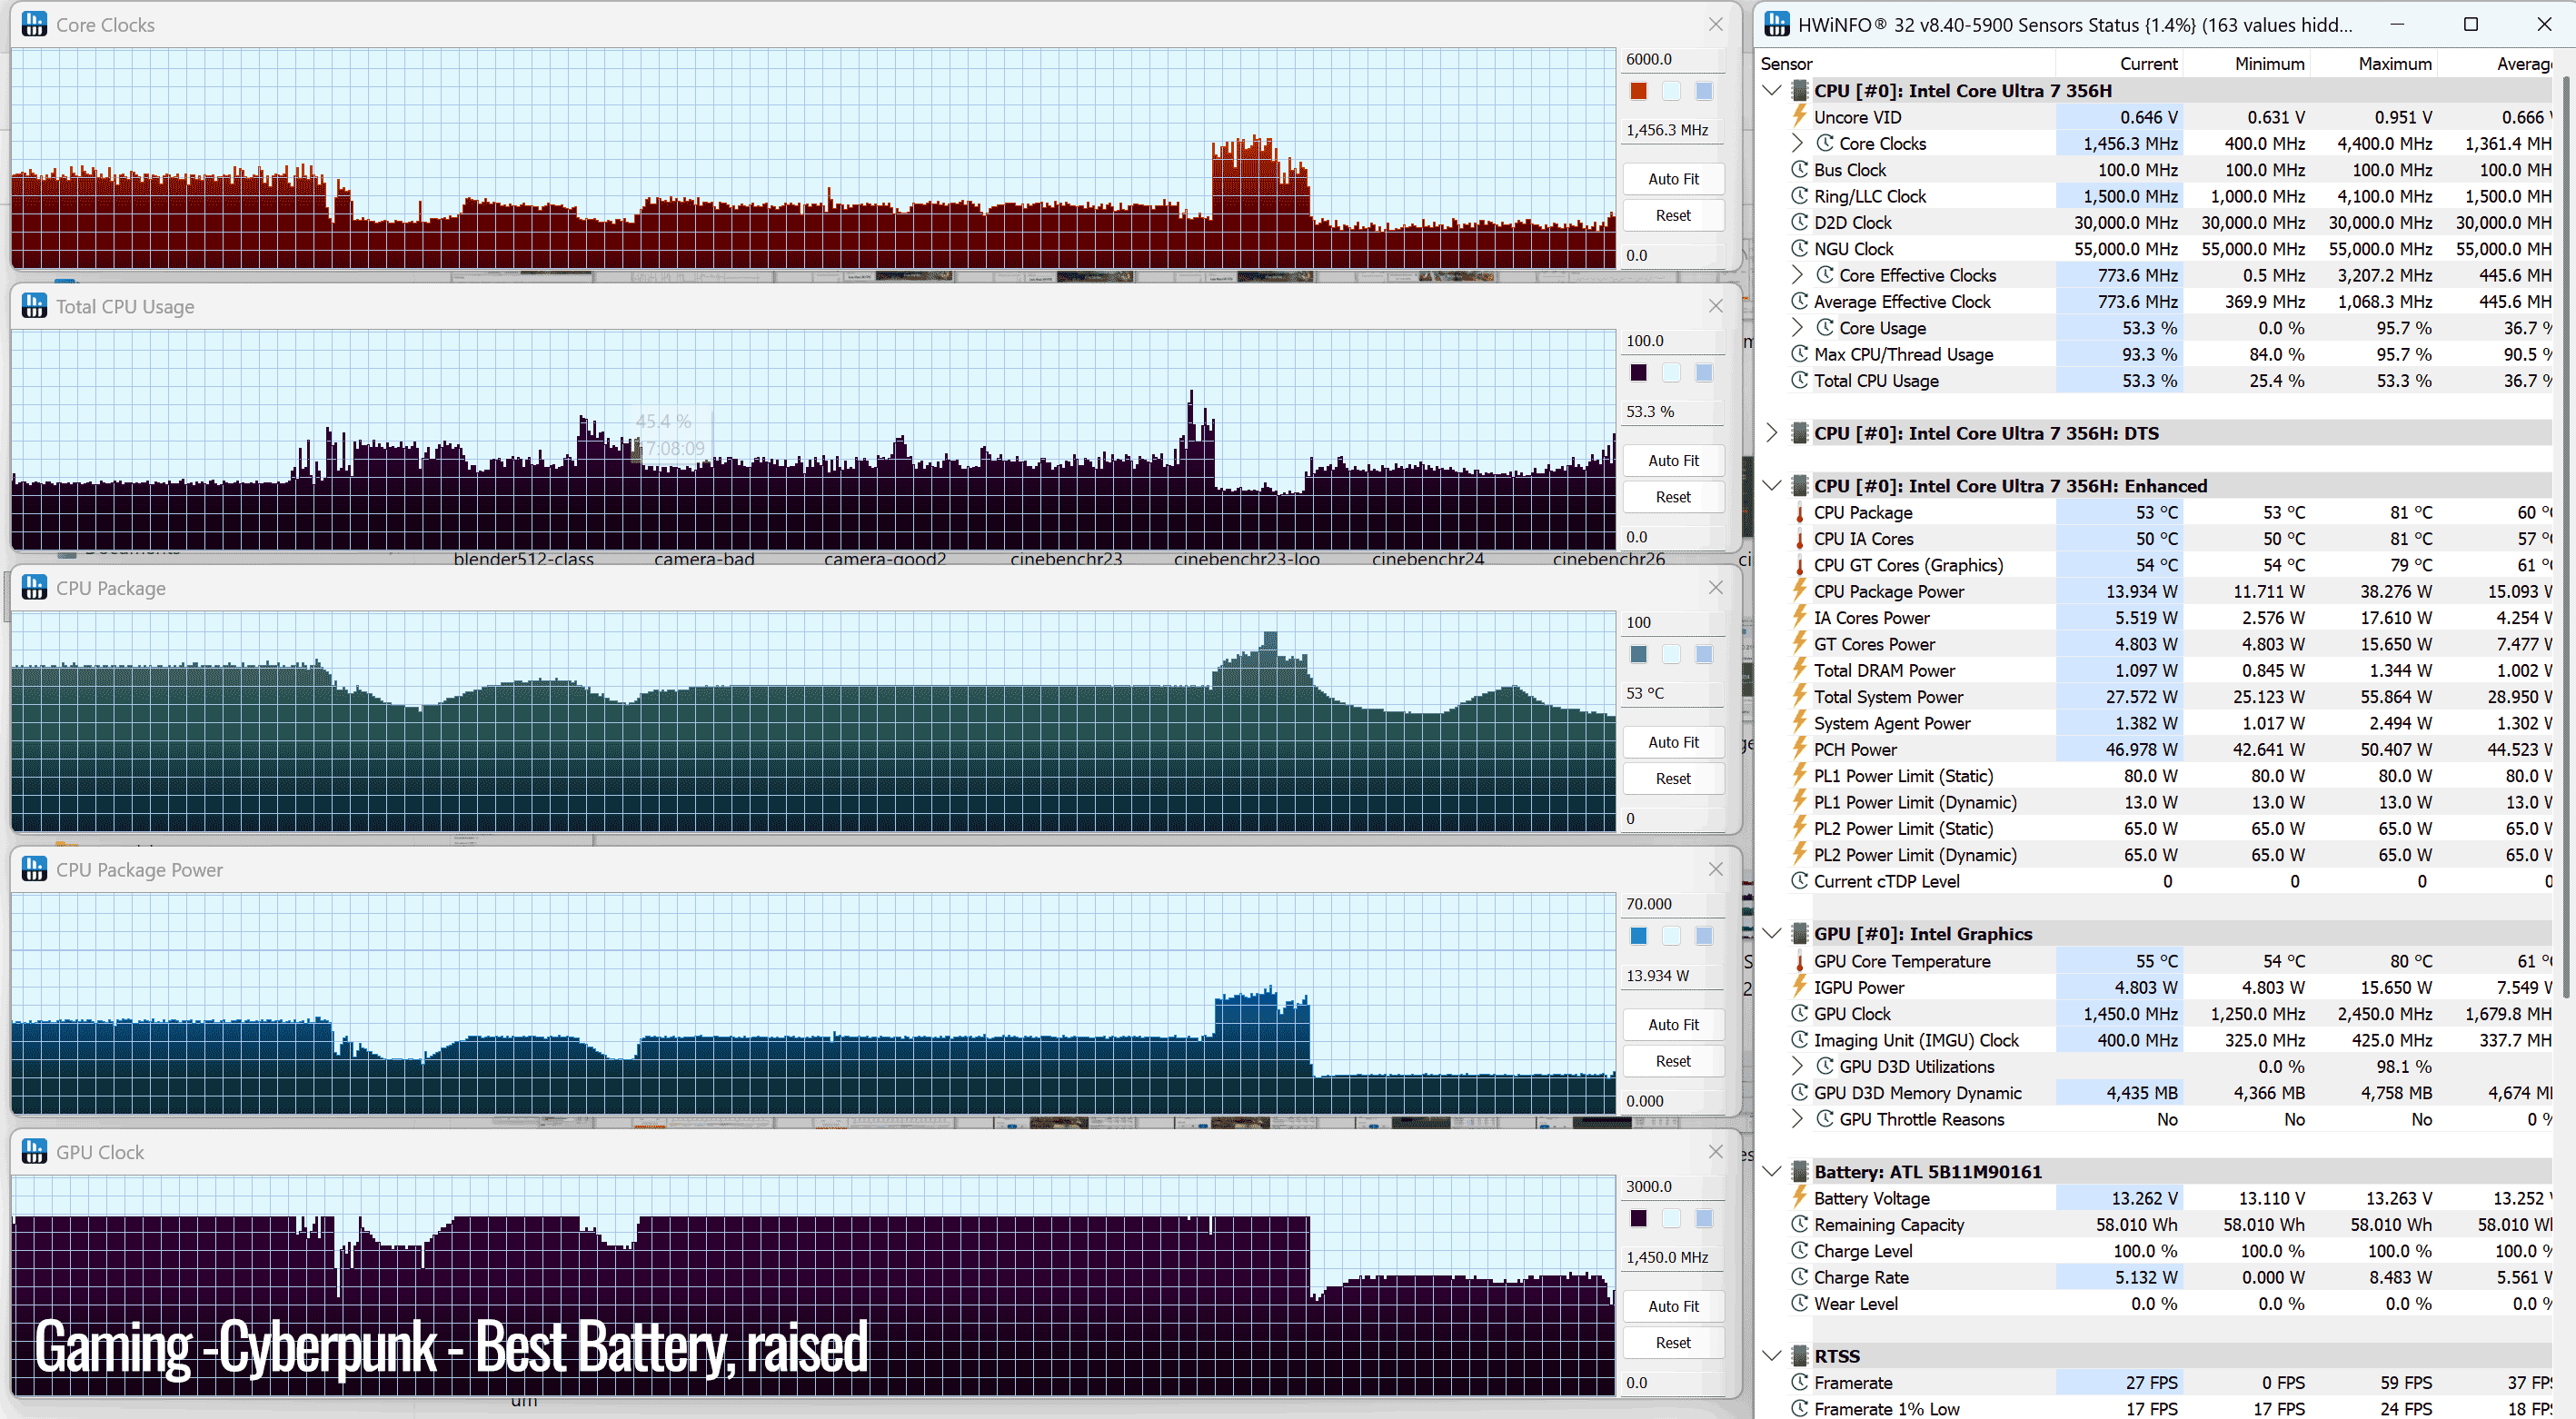
Task: Click Reset in the CPU Package graph
Action: [x=1673, y=779]
